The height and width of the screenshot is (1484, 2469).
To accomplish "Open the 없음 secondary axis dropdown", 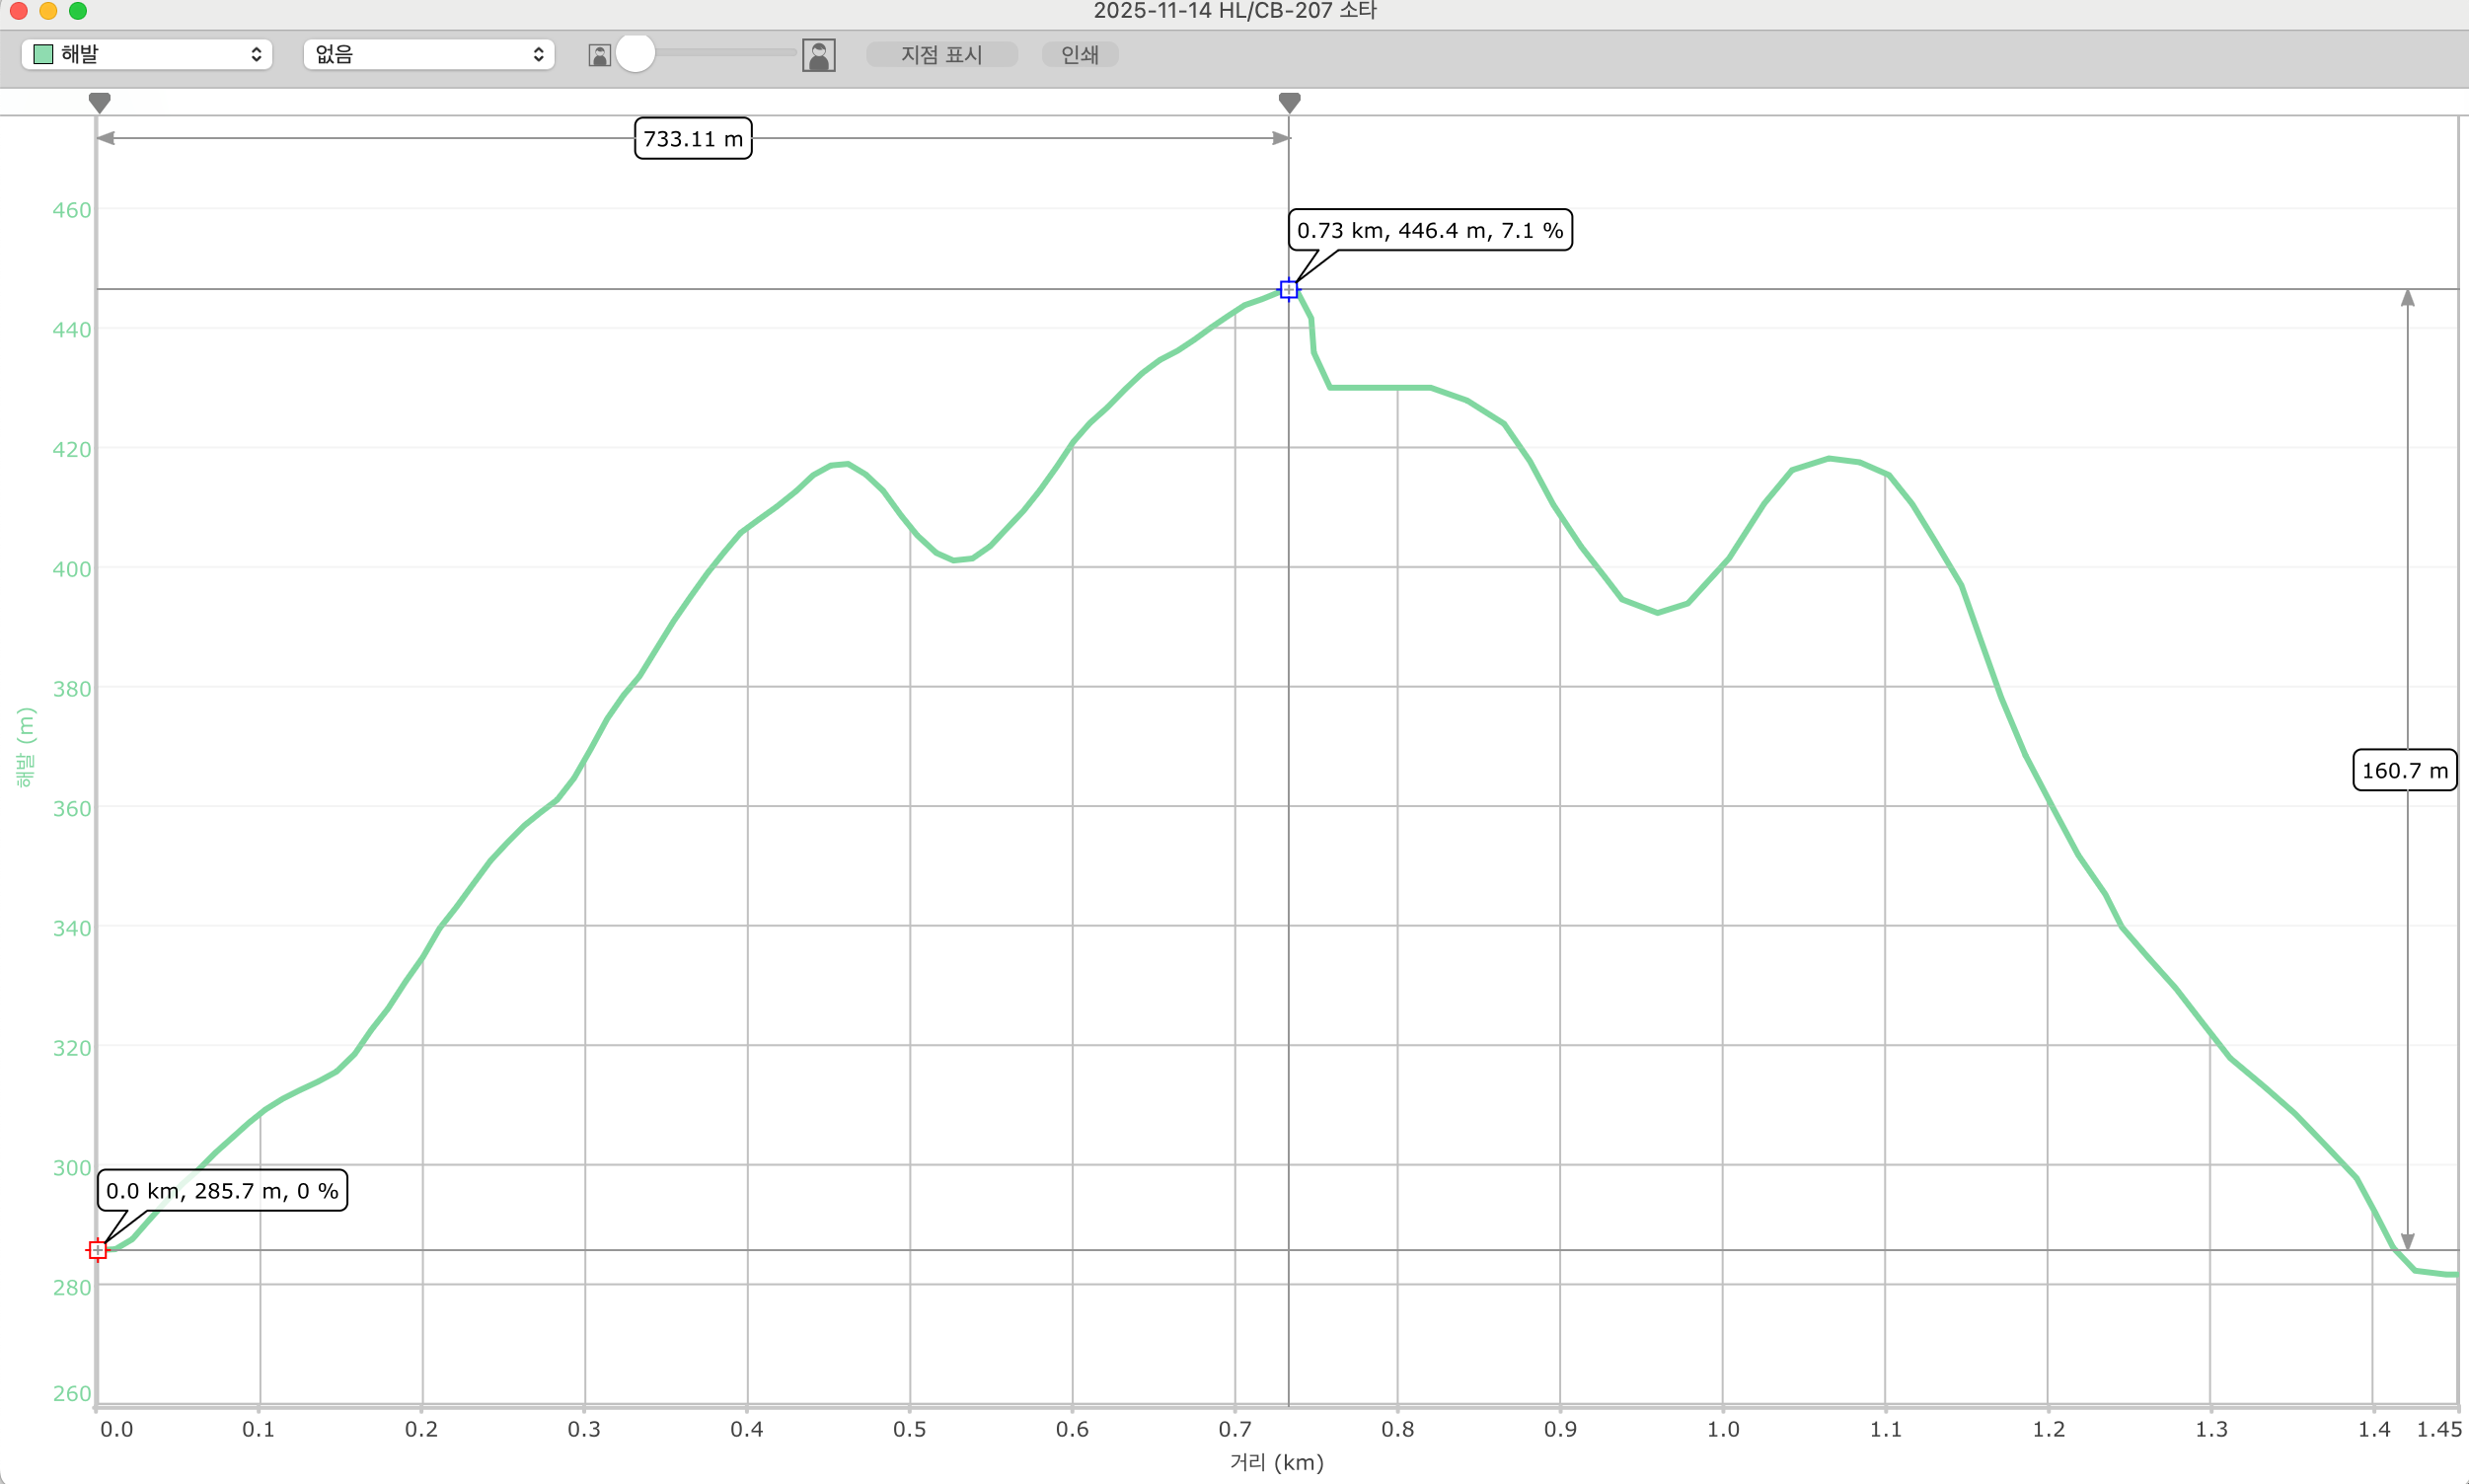I will (x=429, y=54).
